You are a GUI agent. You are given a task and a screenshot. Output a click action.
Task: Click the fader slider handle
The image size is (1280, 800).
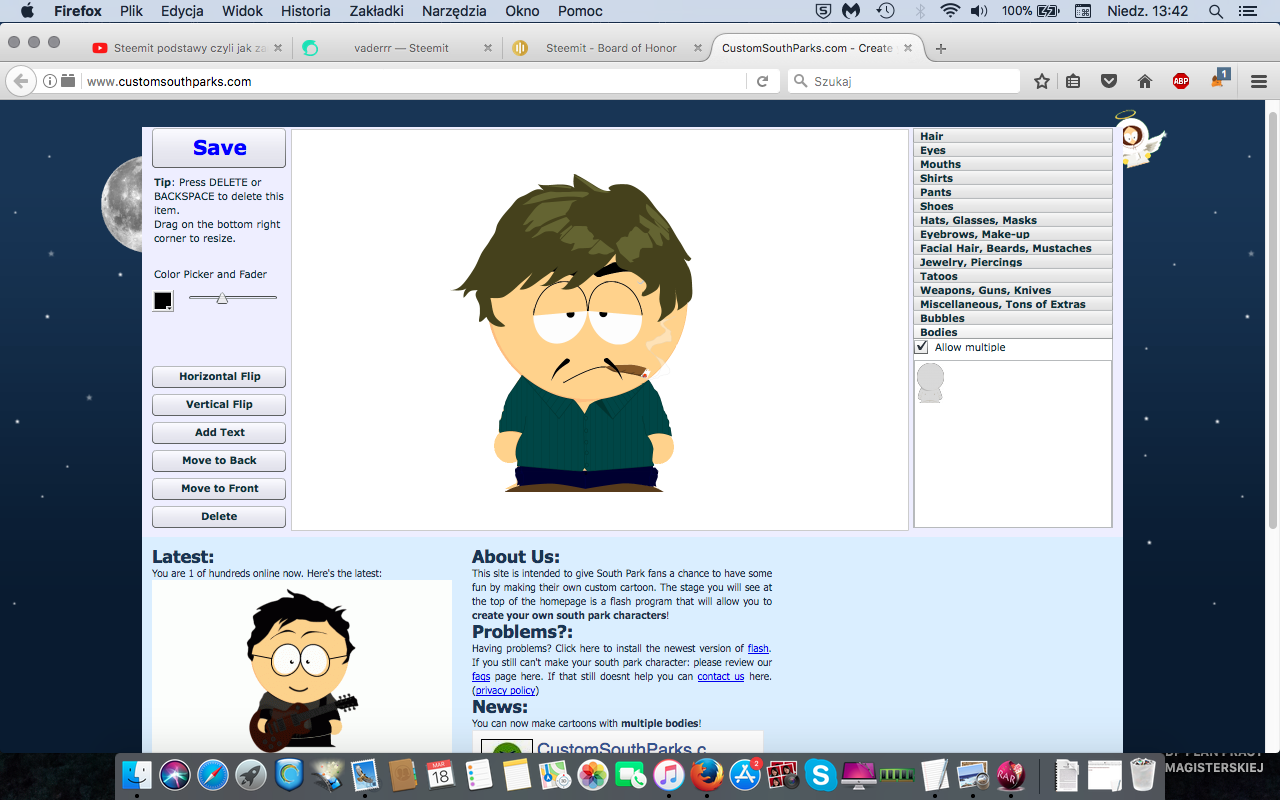[x=222, y=298]
